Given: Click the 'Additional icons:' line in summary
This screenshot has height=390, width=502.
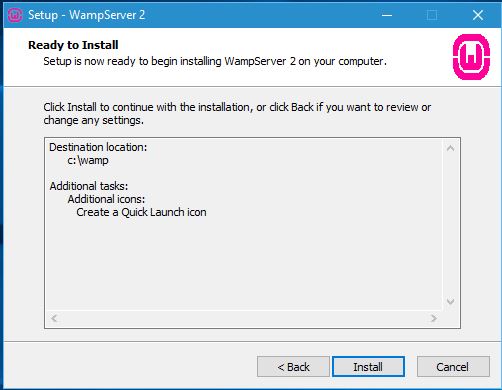Looking at the screenshot, I should pyautogui.click(x=106, y=199).
